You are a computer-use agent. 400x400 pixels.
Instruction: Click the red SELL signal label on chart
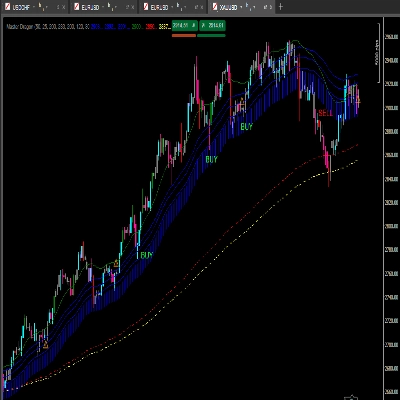click(x=326, y=113)
